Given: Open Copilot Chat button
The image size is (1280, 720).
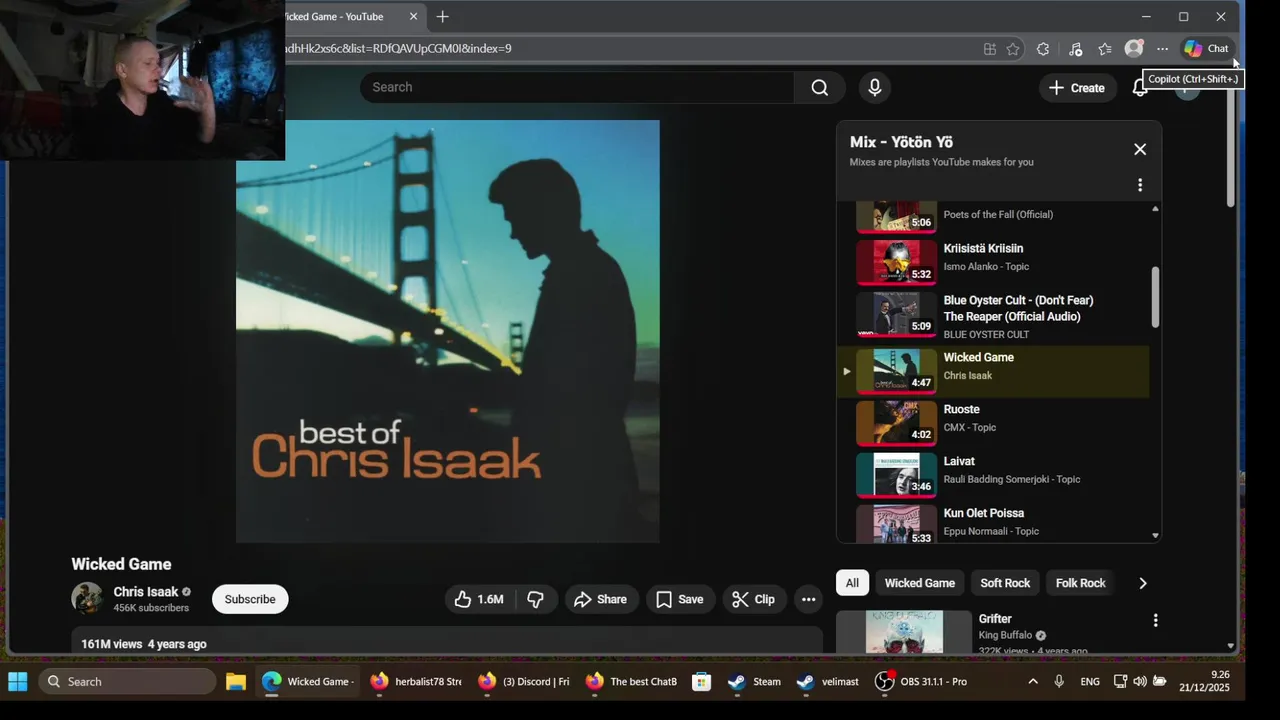Looking at the screenshot, I should [1206, 48].
